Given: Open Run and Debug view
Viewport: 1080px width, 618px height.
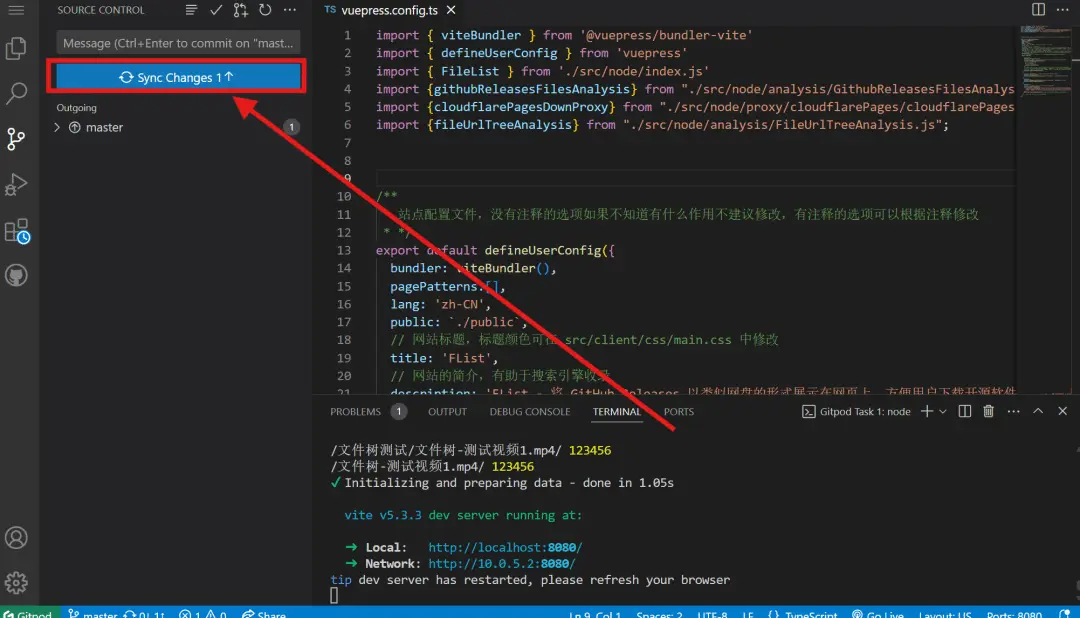Looking at the screenshot, I should tap(16, 185).
